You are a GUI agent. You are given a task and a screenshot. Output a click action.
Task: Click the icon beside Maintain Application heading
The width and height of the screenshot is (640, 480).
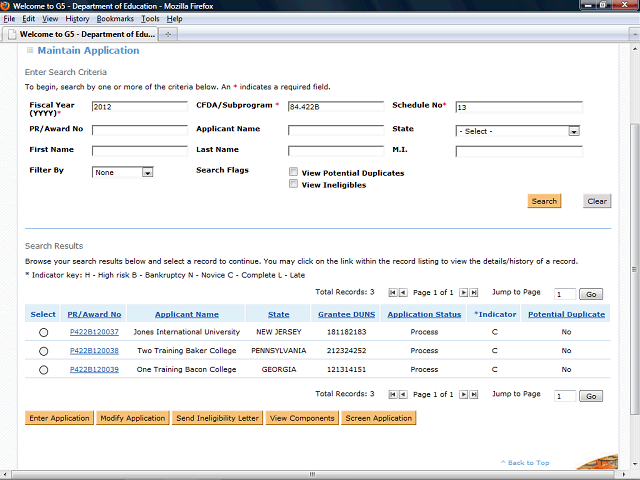[x=29, y=51]
